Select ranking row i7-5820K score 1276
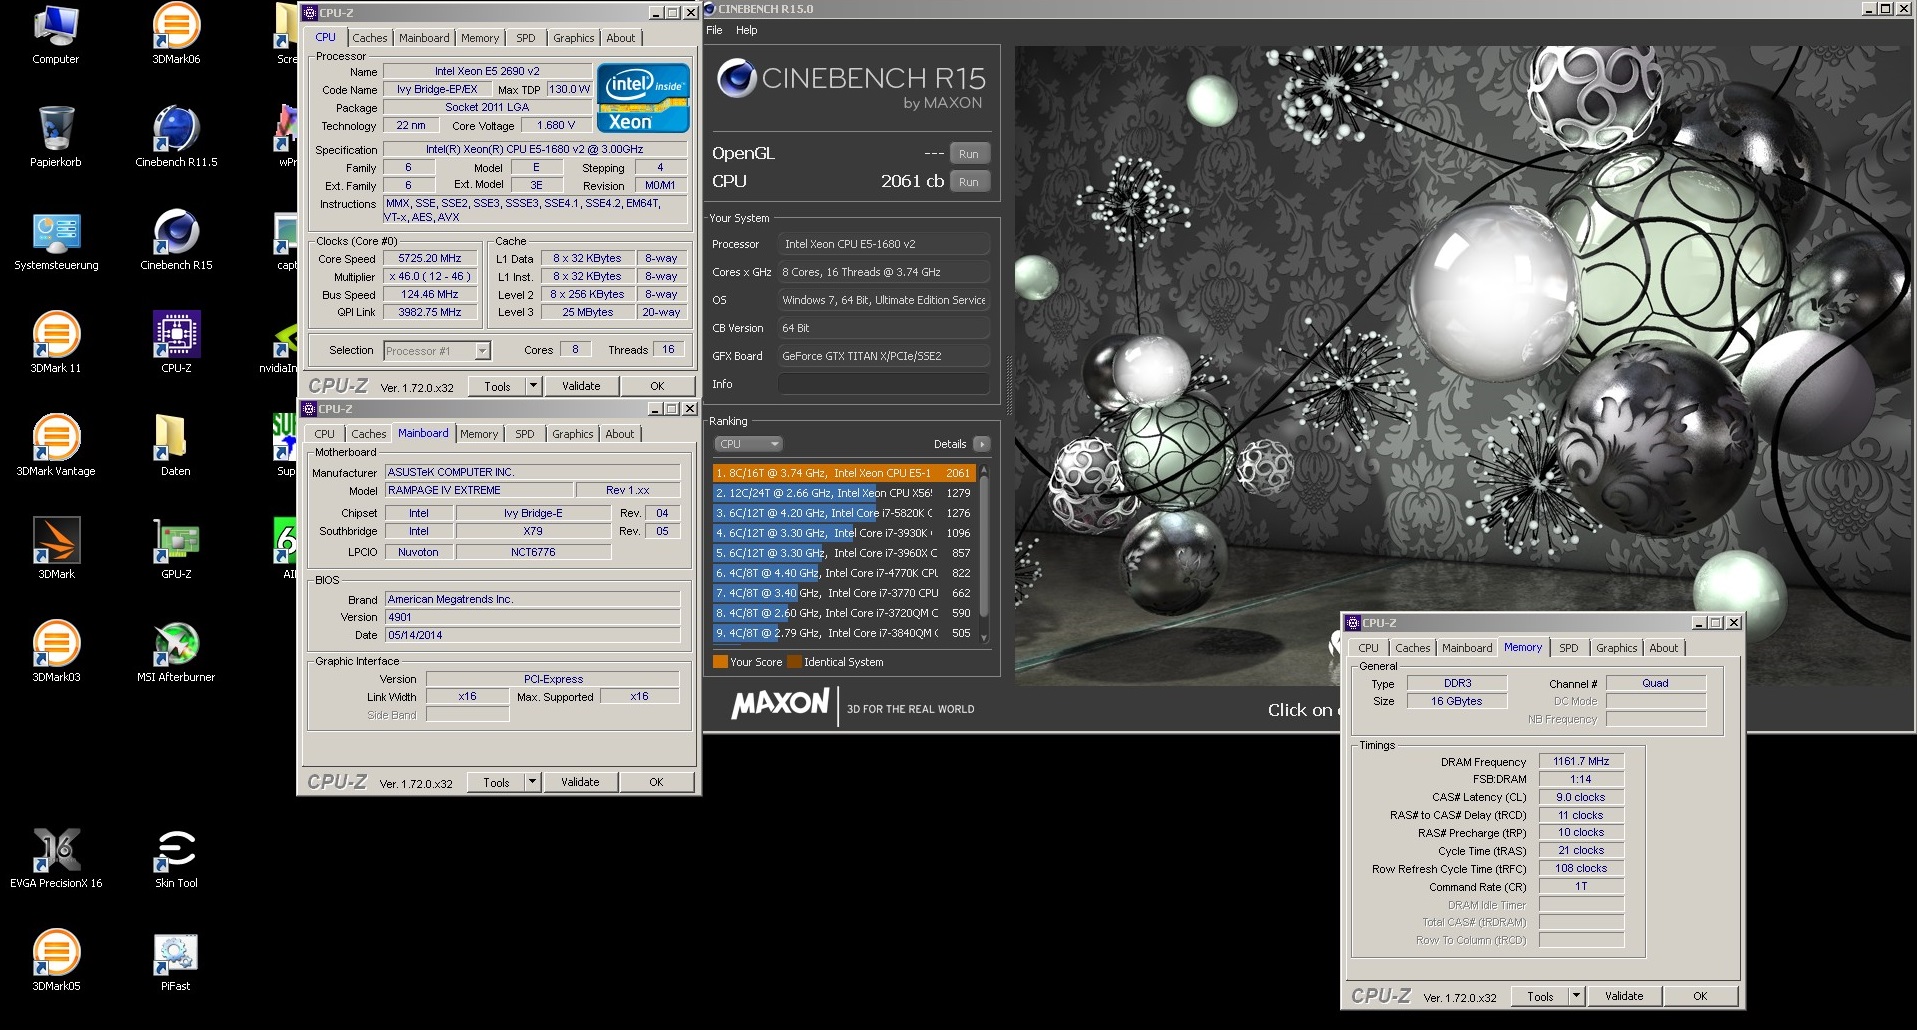 844,513
